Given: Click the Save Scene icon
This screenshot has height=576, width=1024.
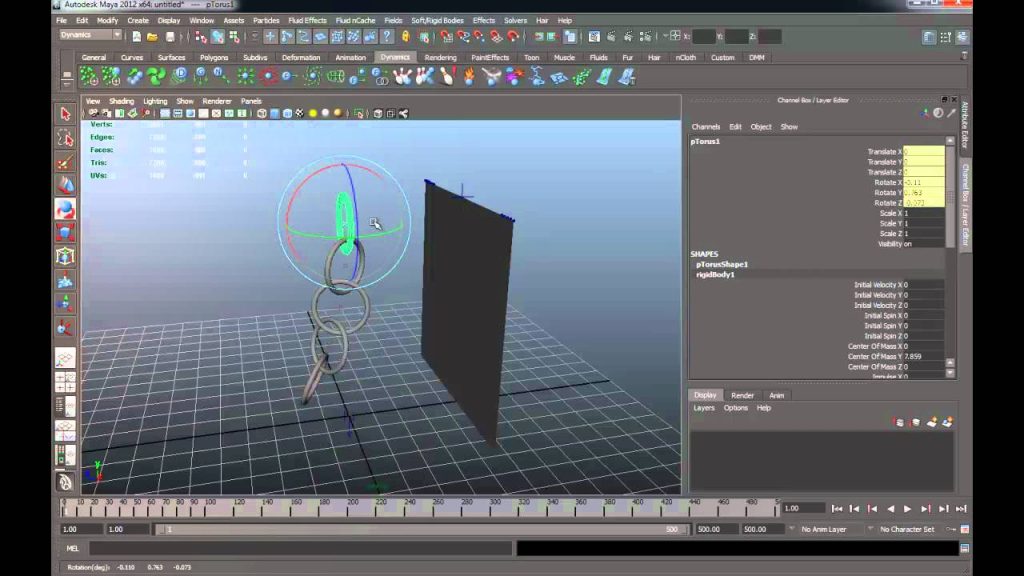Looking at the screenshot, I should 170,37.
